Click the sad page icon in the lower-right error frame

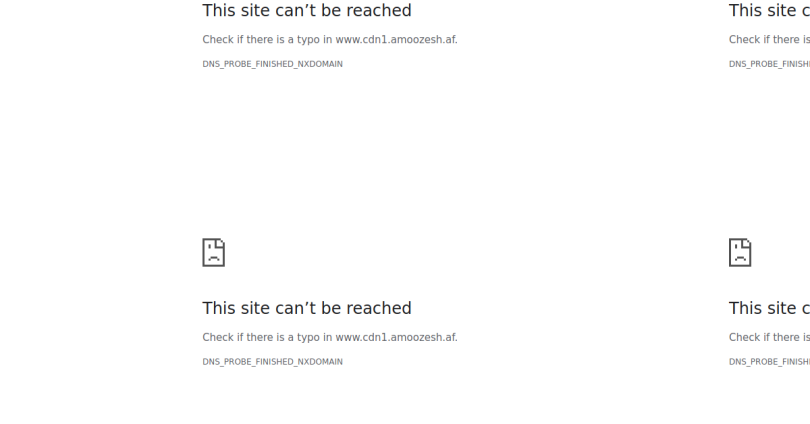coord(740,252)
